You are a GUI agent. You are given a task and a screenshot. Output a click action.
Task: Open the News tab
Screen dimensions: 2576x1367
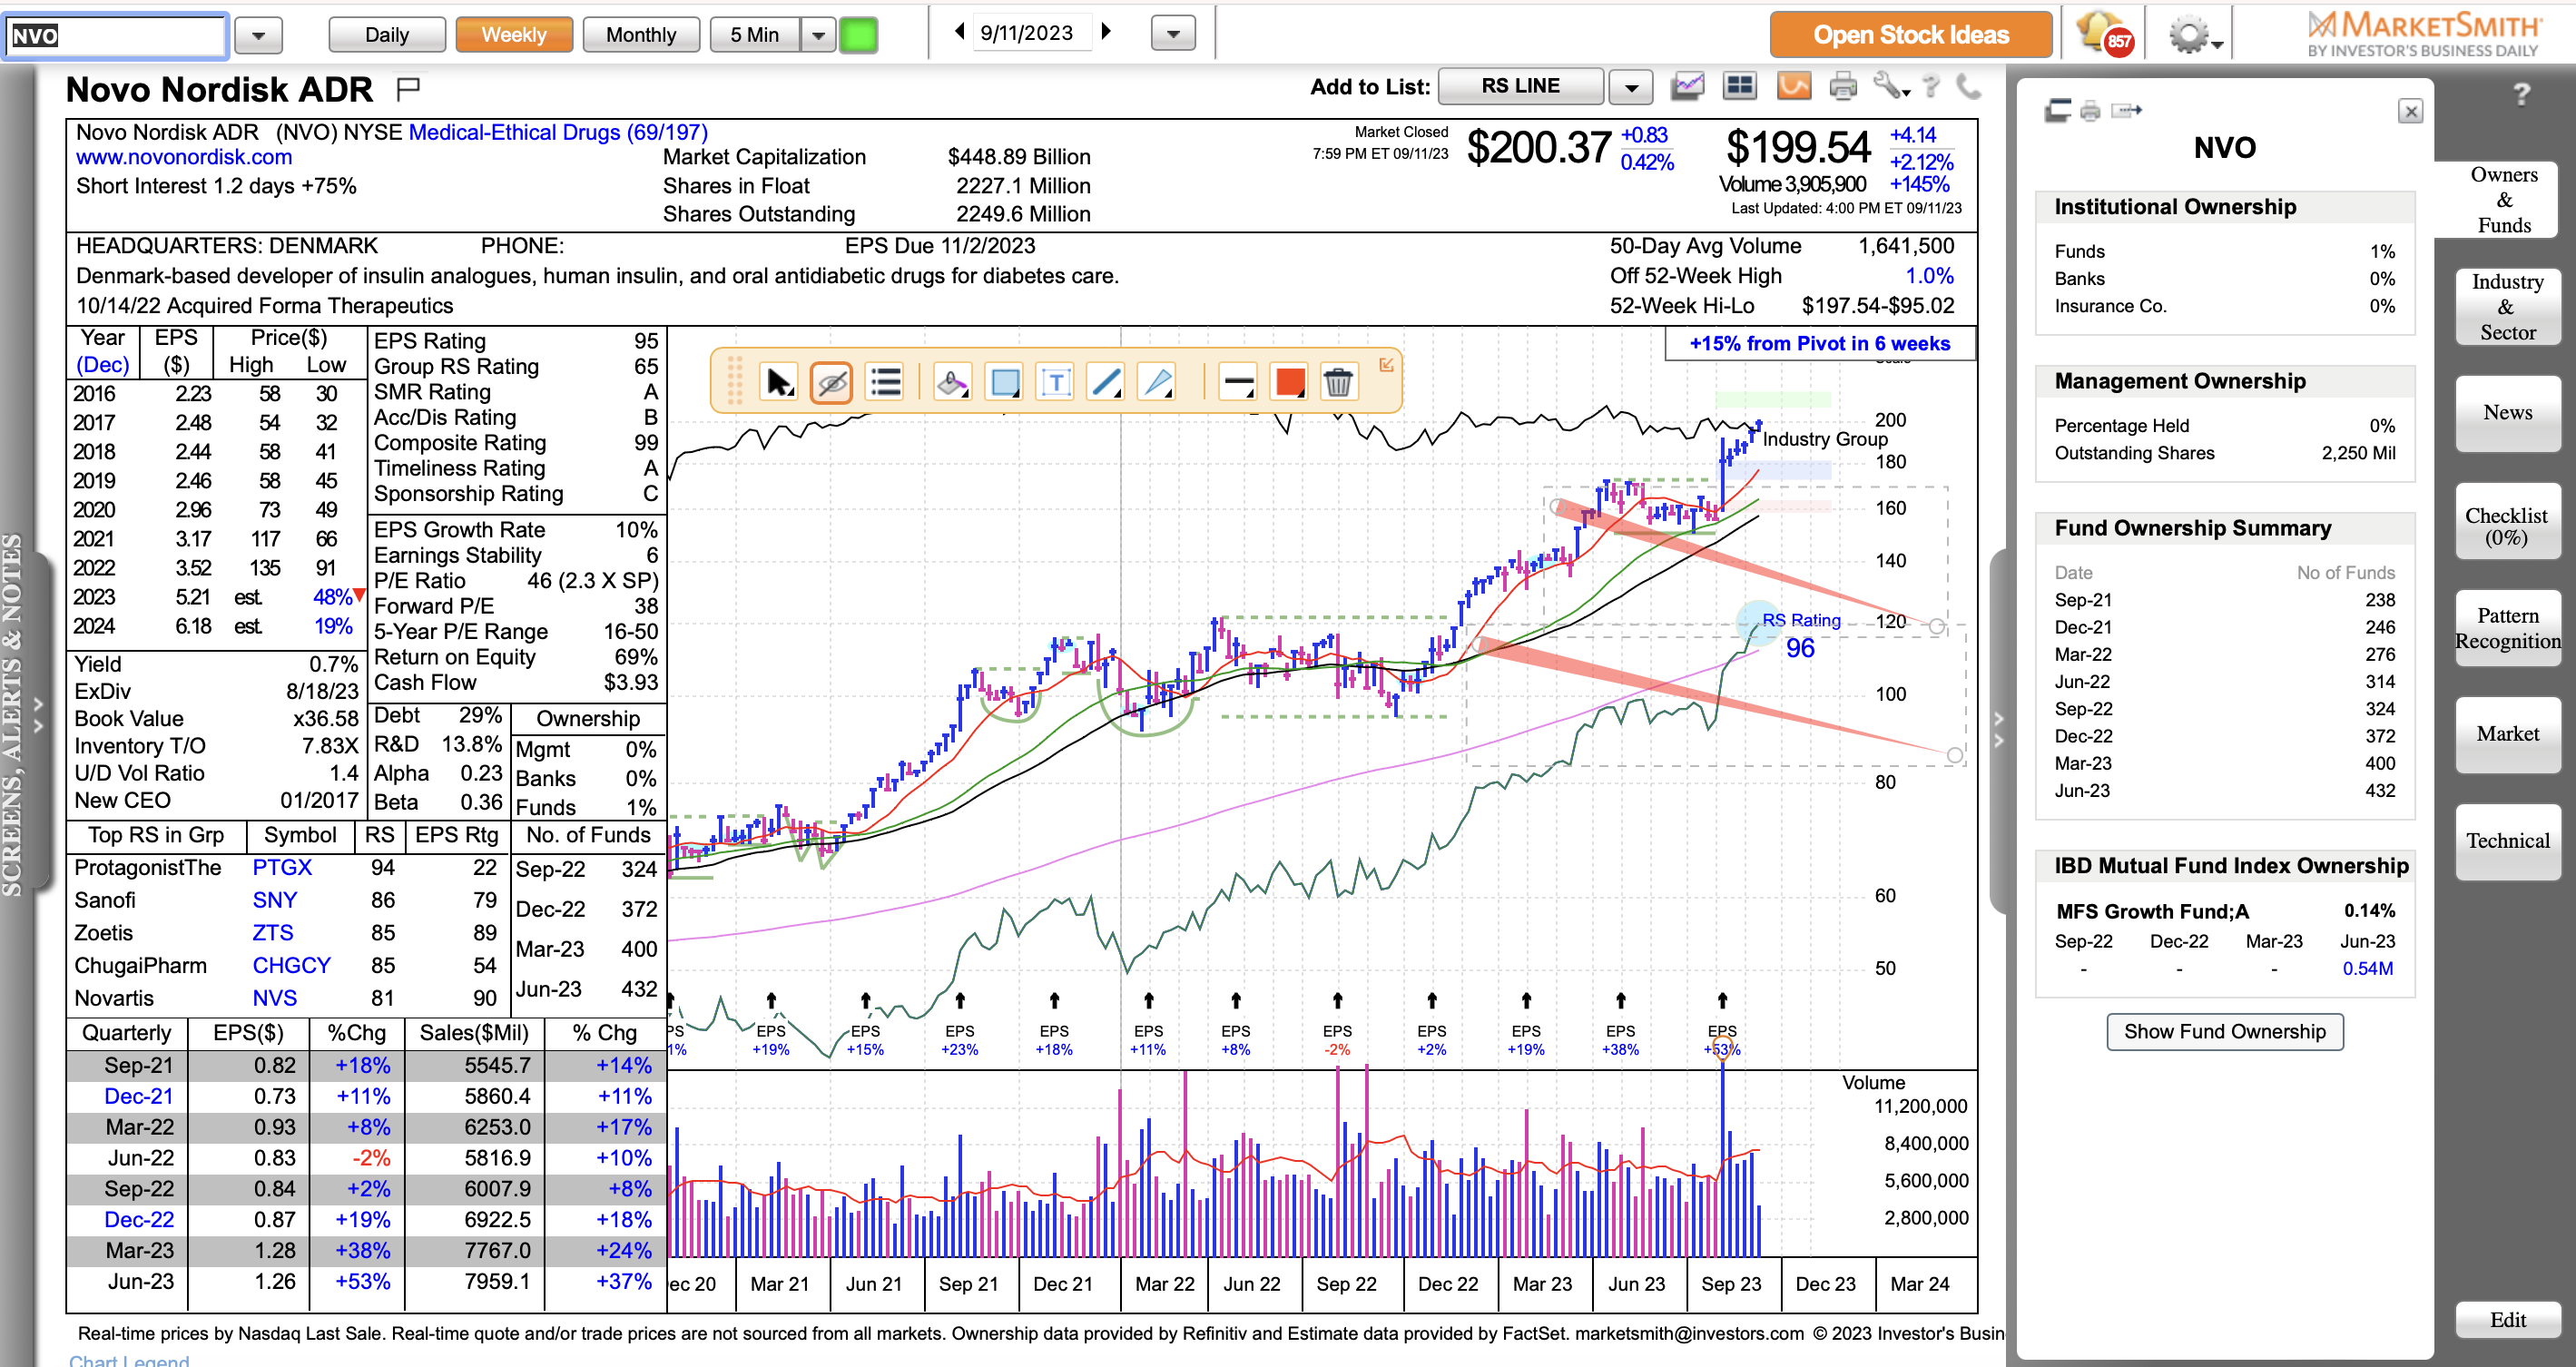[x=2507, y=413]
